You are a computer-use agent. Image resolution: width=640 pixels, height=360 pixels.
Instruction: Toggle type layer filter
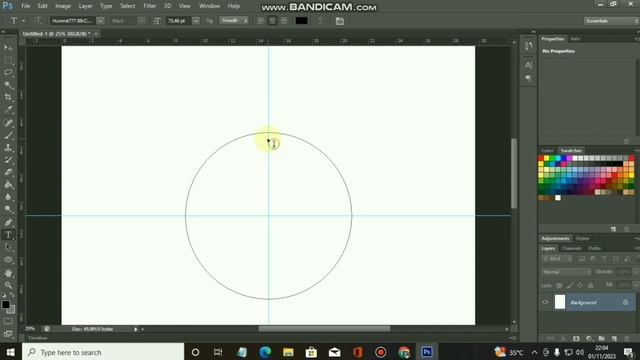click(x=604, y=259)
